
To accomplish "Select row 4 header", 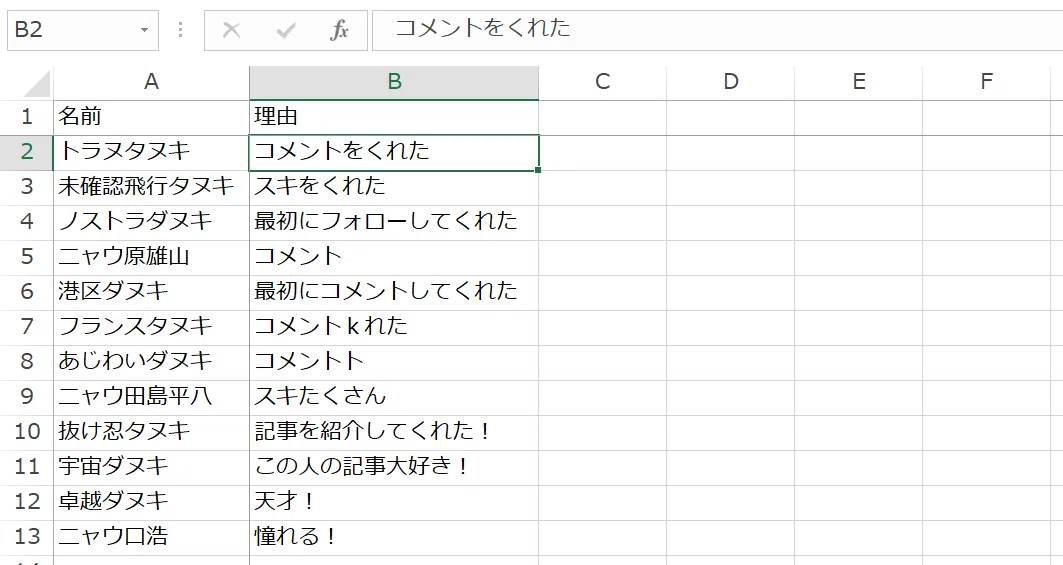I will tap(26, 222).
